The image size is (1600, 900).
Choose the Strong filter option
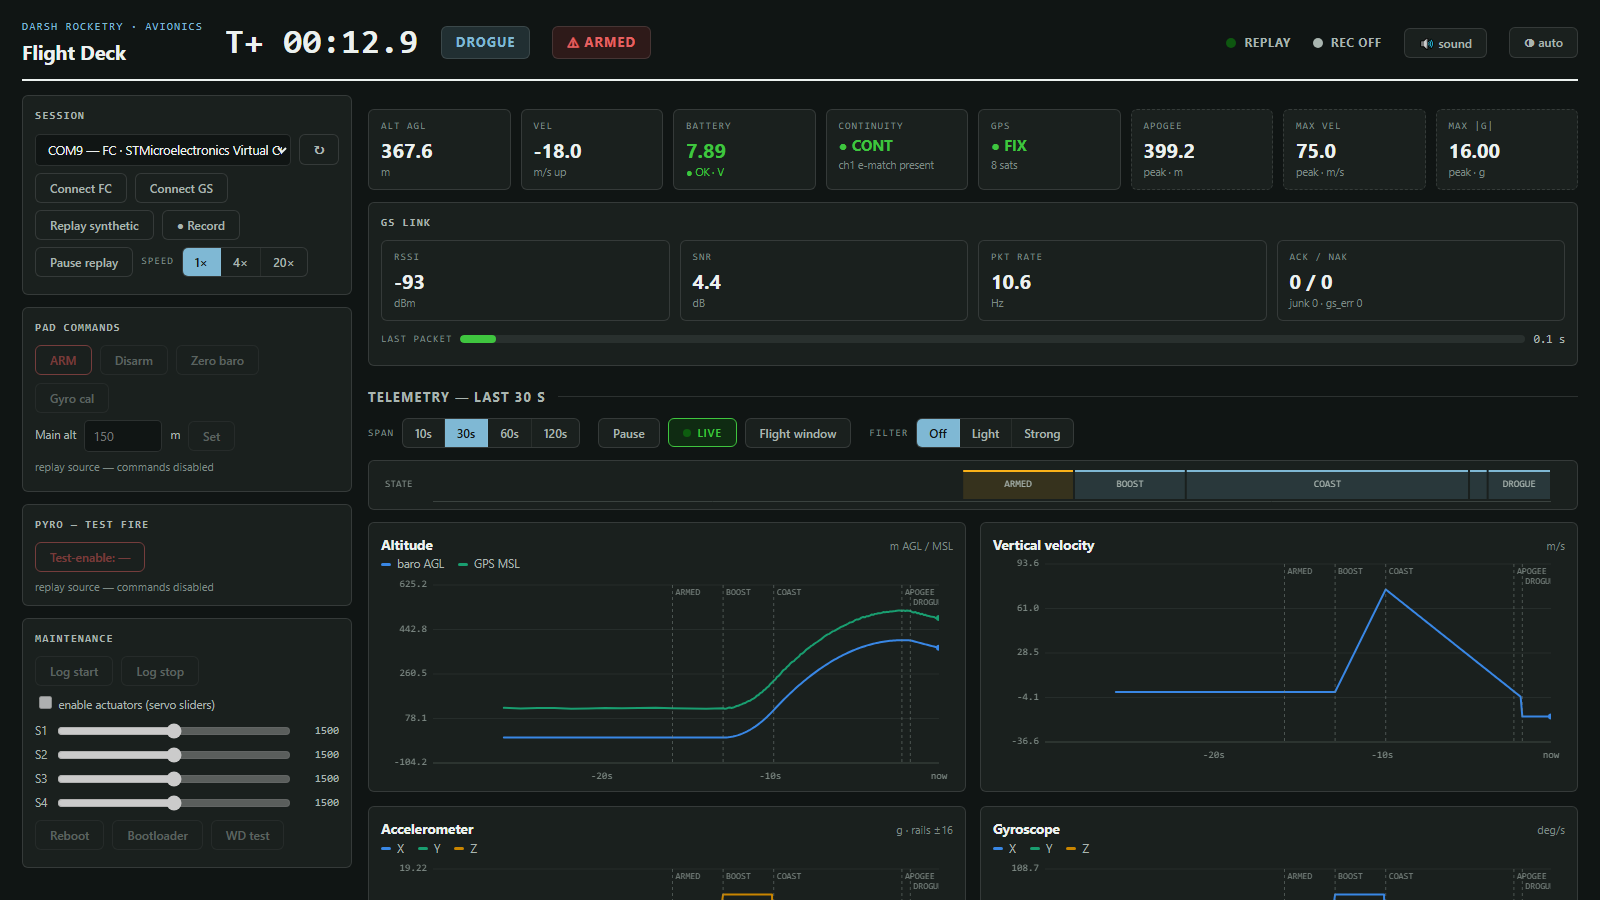click(x=1042, y=433)
